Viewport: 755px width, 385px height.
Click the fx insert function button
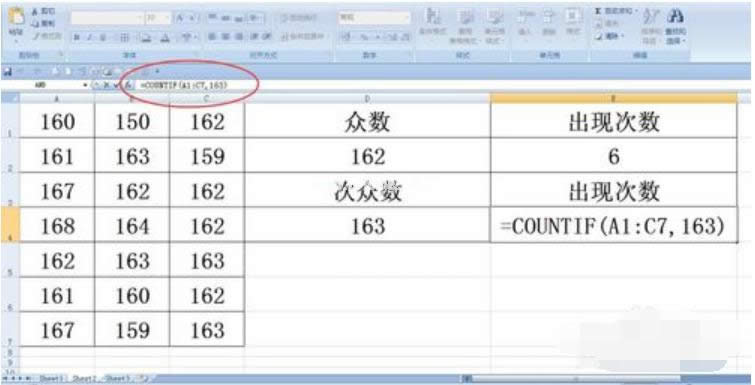pyautogui.click(x=128, y=85)
